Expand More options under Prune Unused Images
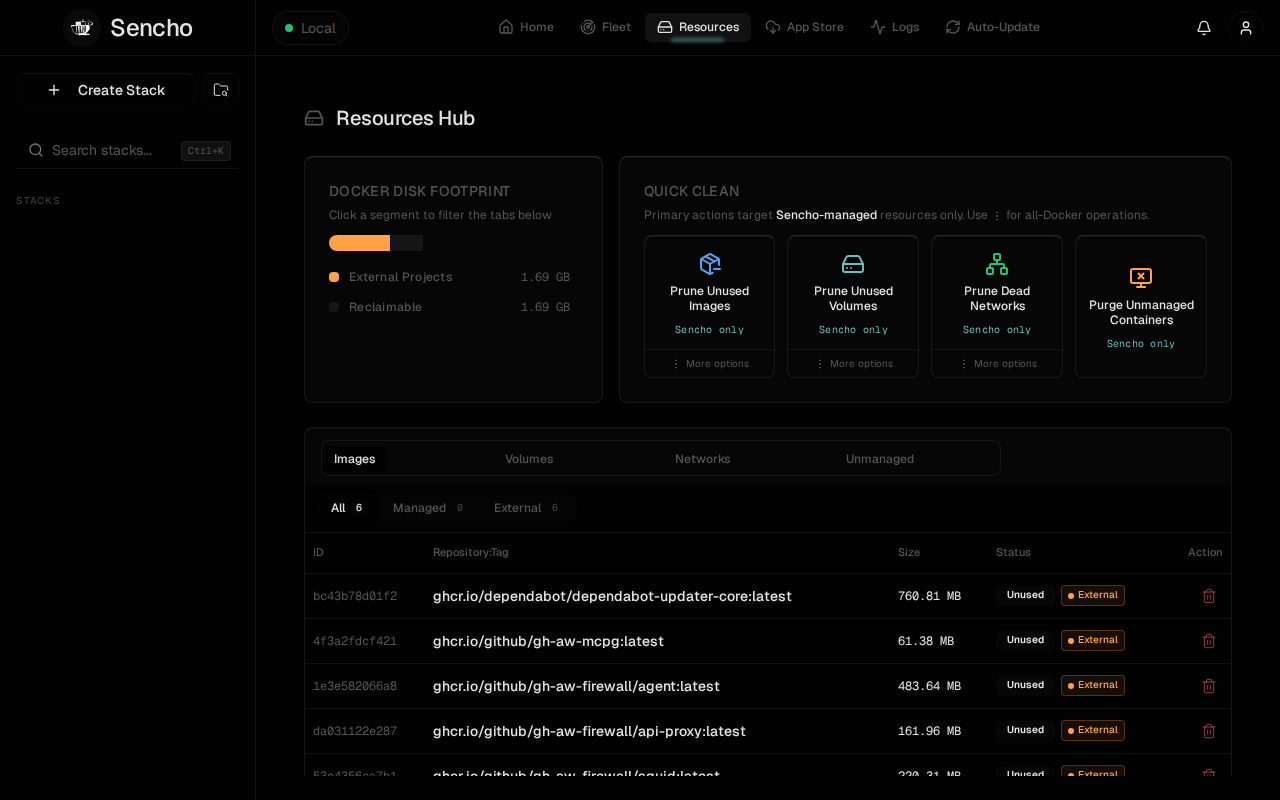Image resolution: width=1280 pixels, height=800 pixels. (710, 364)
